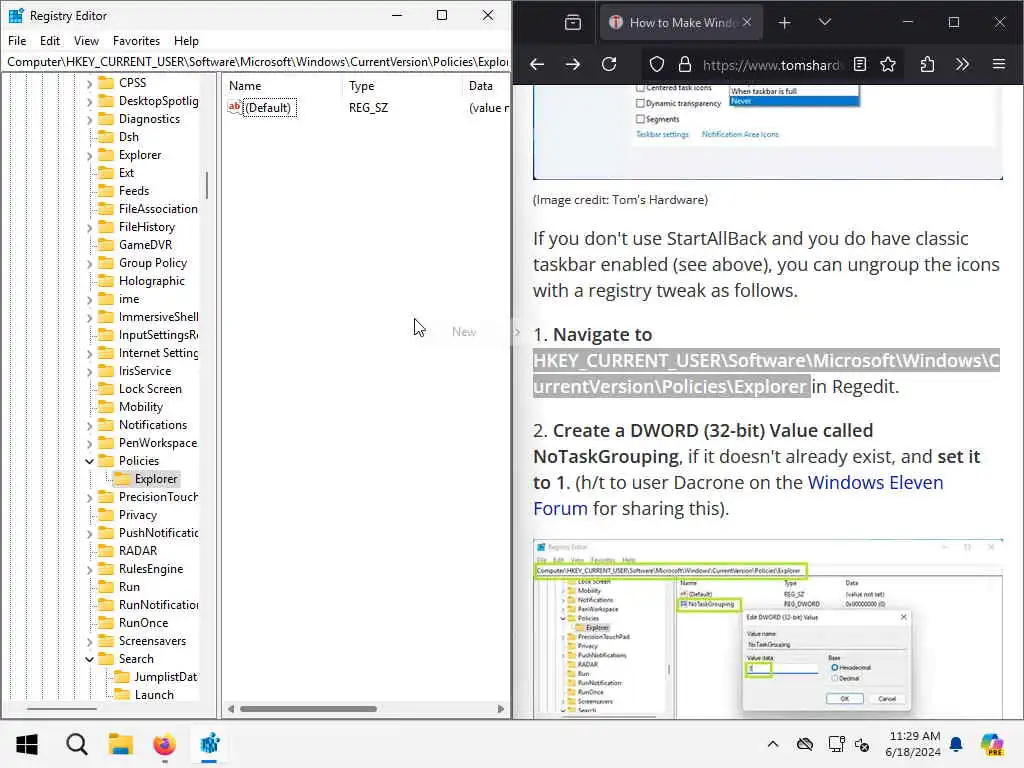The width and height of the screenshot is (1024, 768).
Task: Open the Windows Start menu
Action: (27, 744)
